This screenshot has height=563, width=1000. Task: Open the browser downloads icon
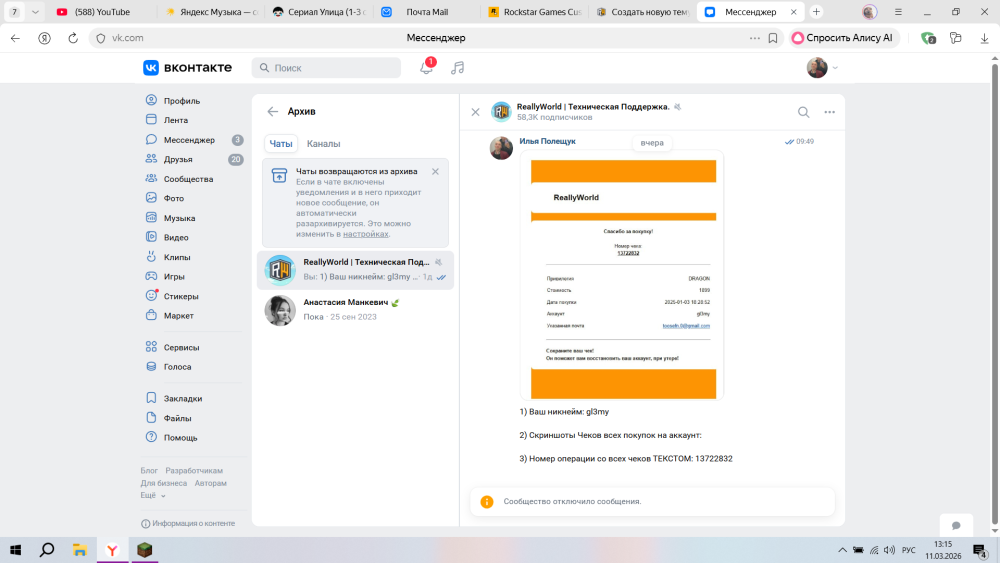tap(984, 38)
